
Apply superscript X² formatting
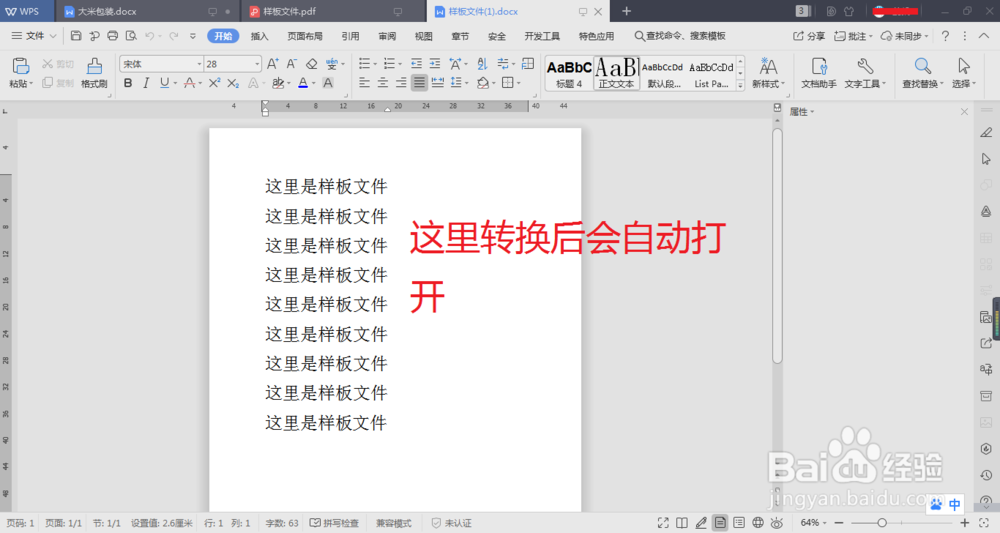214,83
